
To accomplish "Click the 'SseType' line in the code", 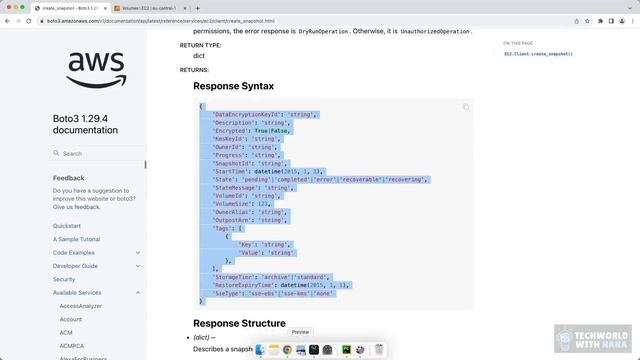I will coord(273,293).
